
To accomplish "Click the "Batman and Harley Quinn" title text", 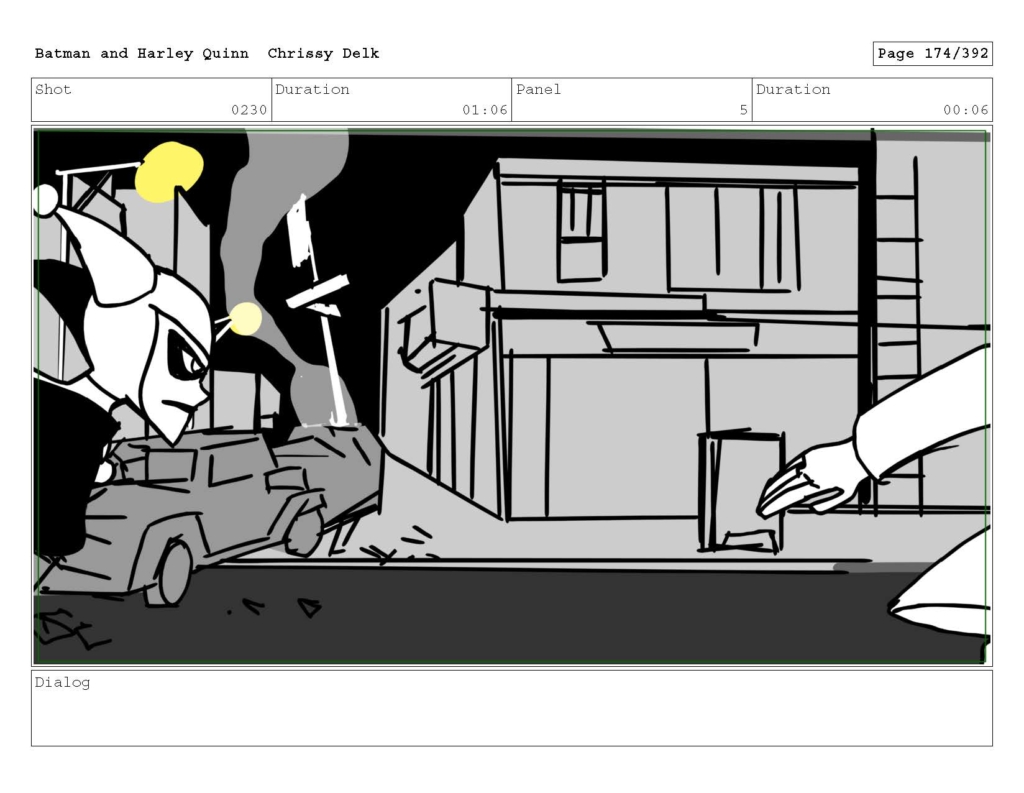I will [x=142, y=54].
